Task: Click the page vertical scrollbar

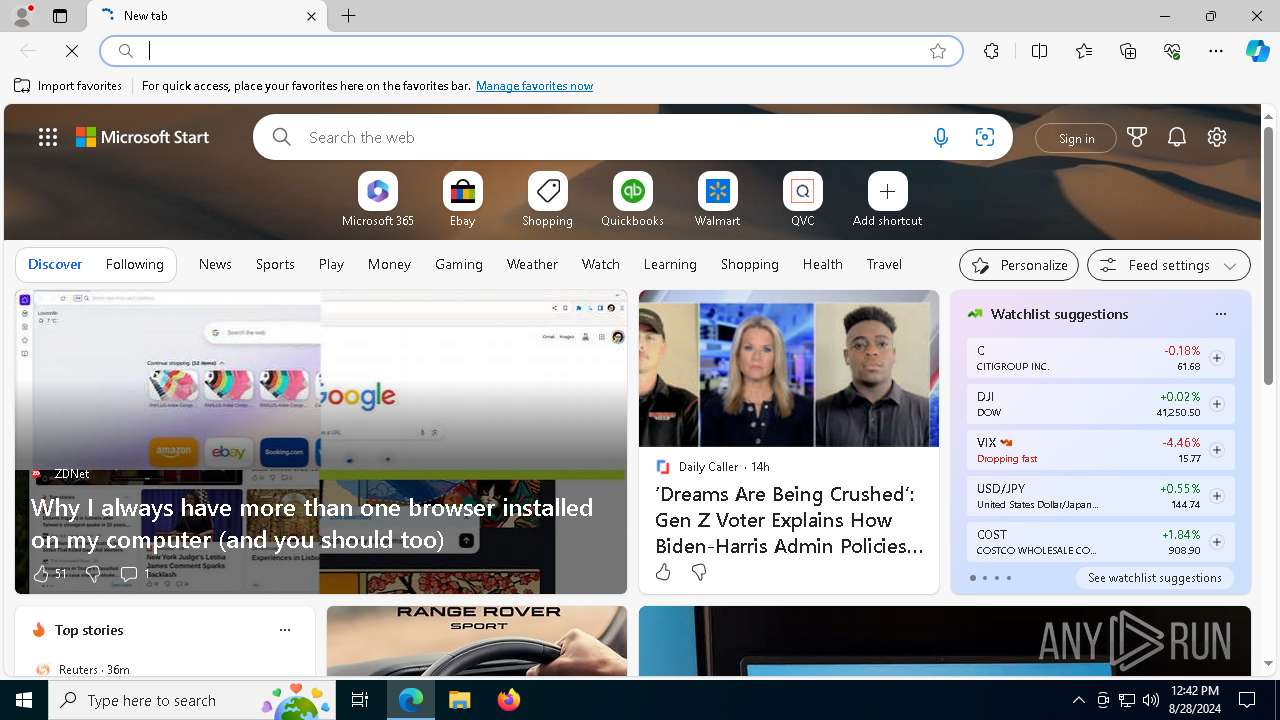Action: point(1268,257)
